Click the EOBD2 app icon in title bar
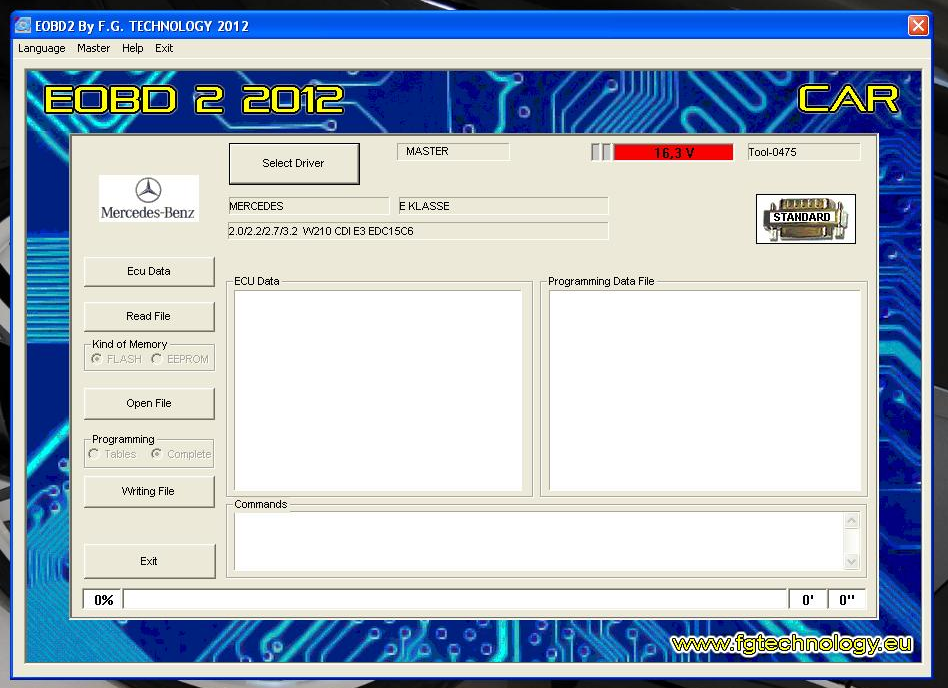The width and height of the screenshot is (948, 688). click(x=23, y=26)
